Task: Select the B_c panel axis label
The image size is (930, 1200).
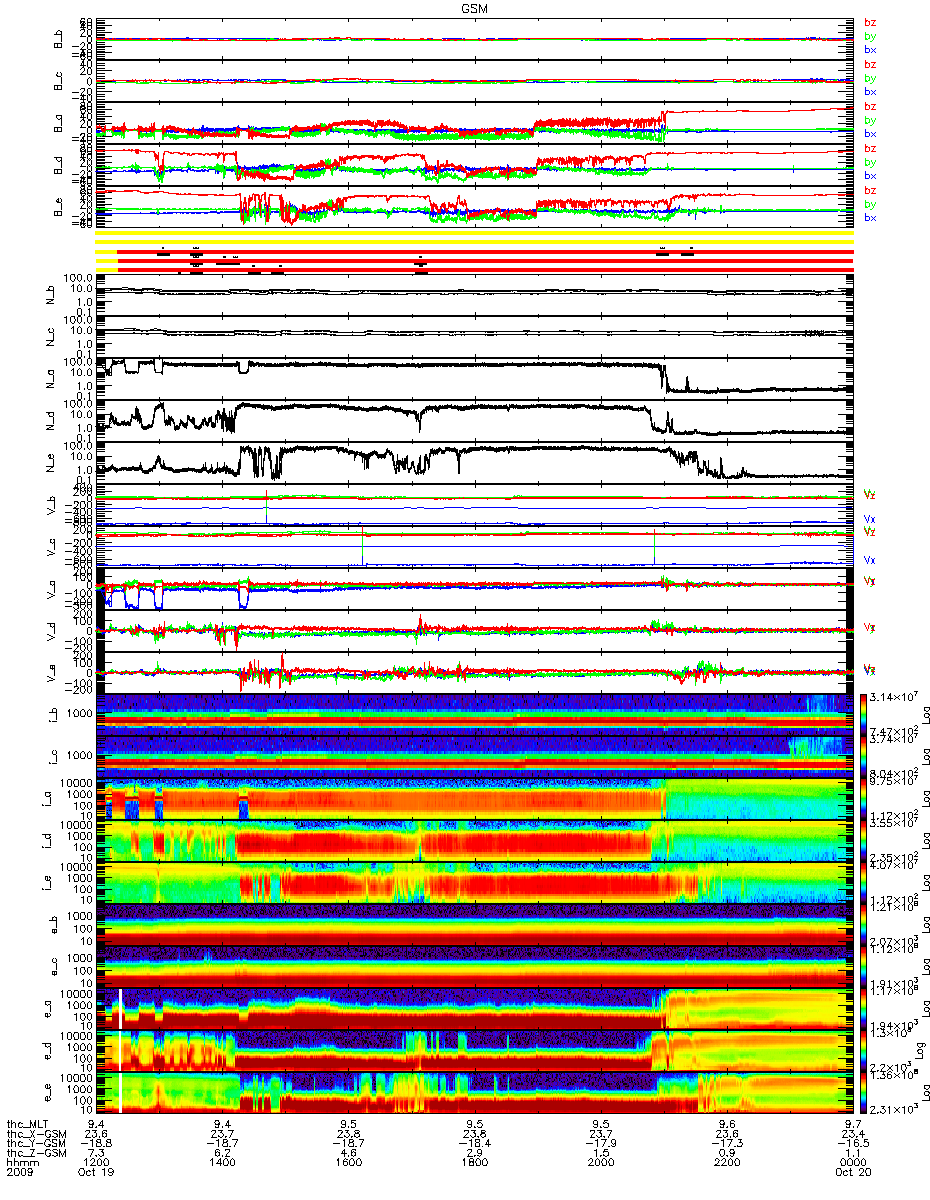Action: (57, 81)
